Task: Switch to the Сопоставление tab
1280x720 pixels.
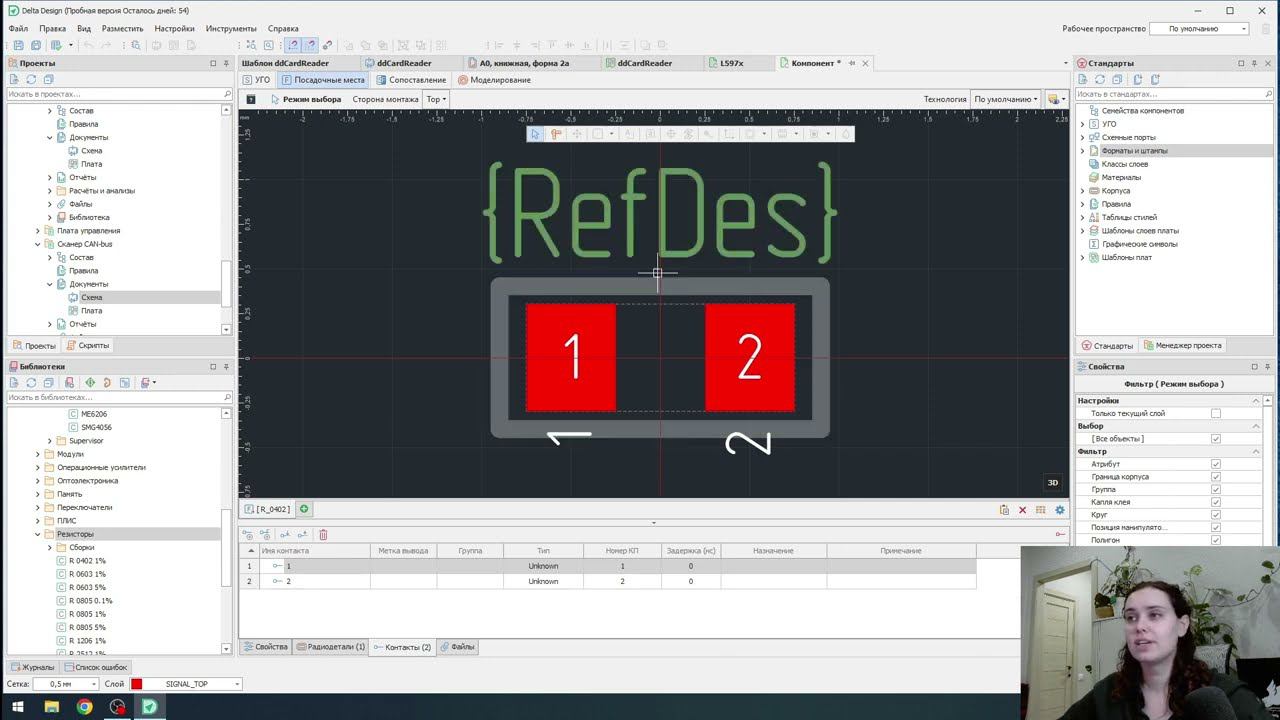Action: point(411,80)
